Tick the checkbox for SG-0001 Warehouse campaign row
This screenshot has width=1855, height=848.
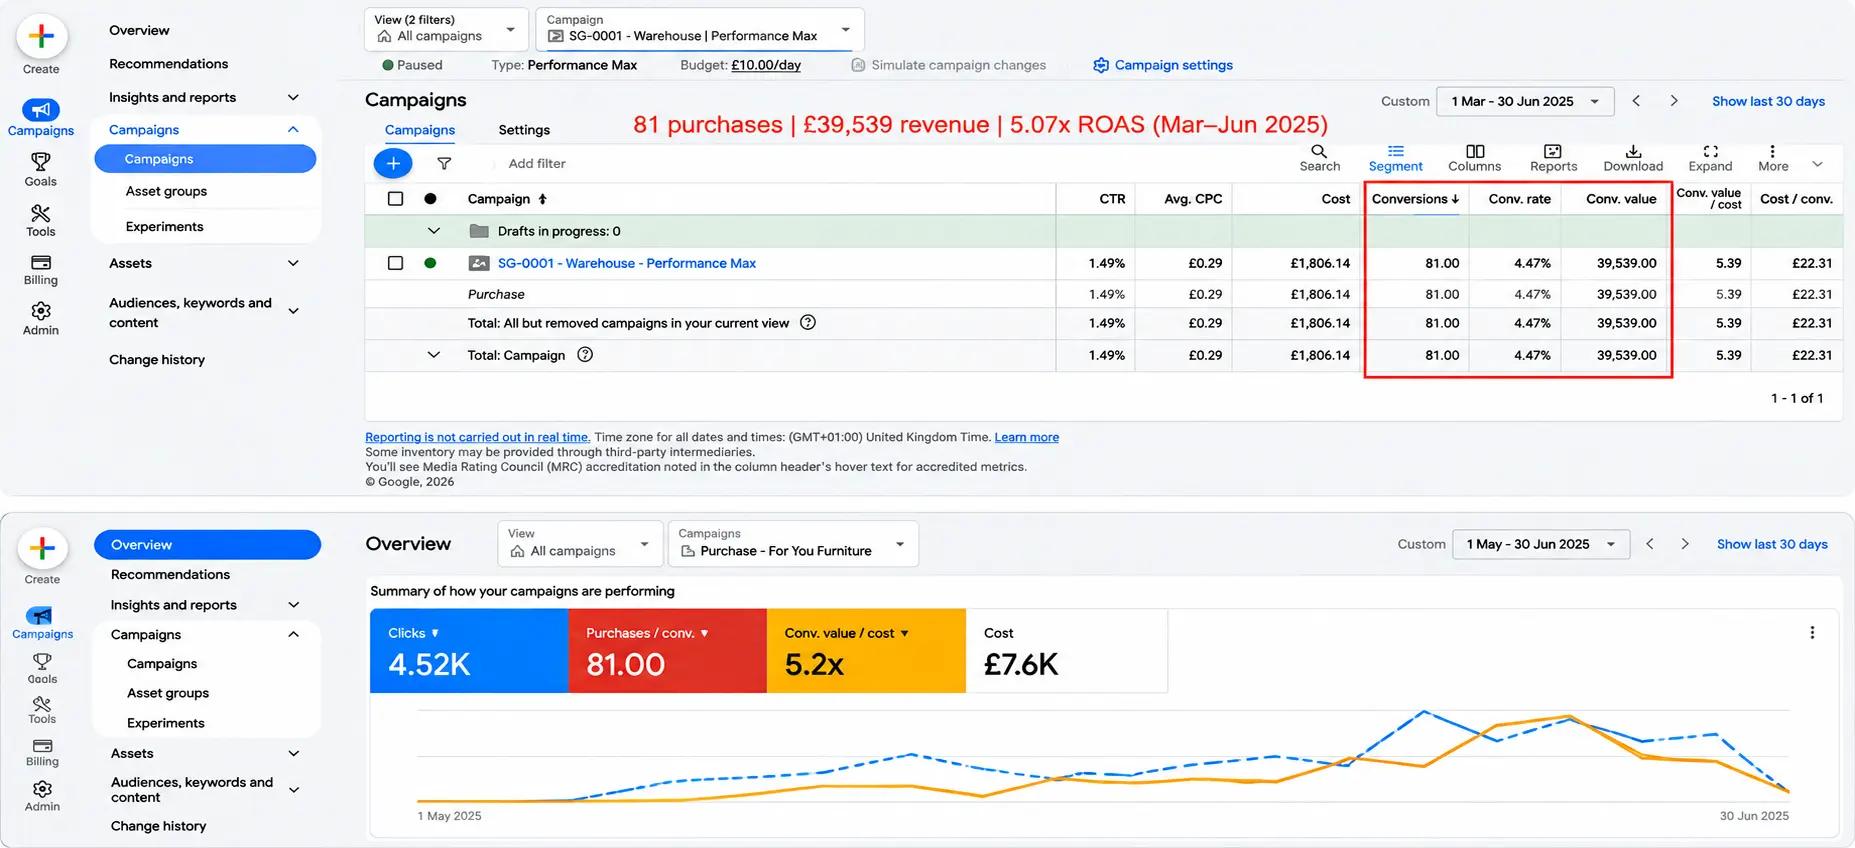click(395, 263)
